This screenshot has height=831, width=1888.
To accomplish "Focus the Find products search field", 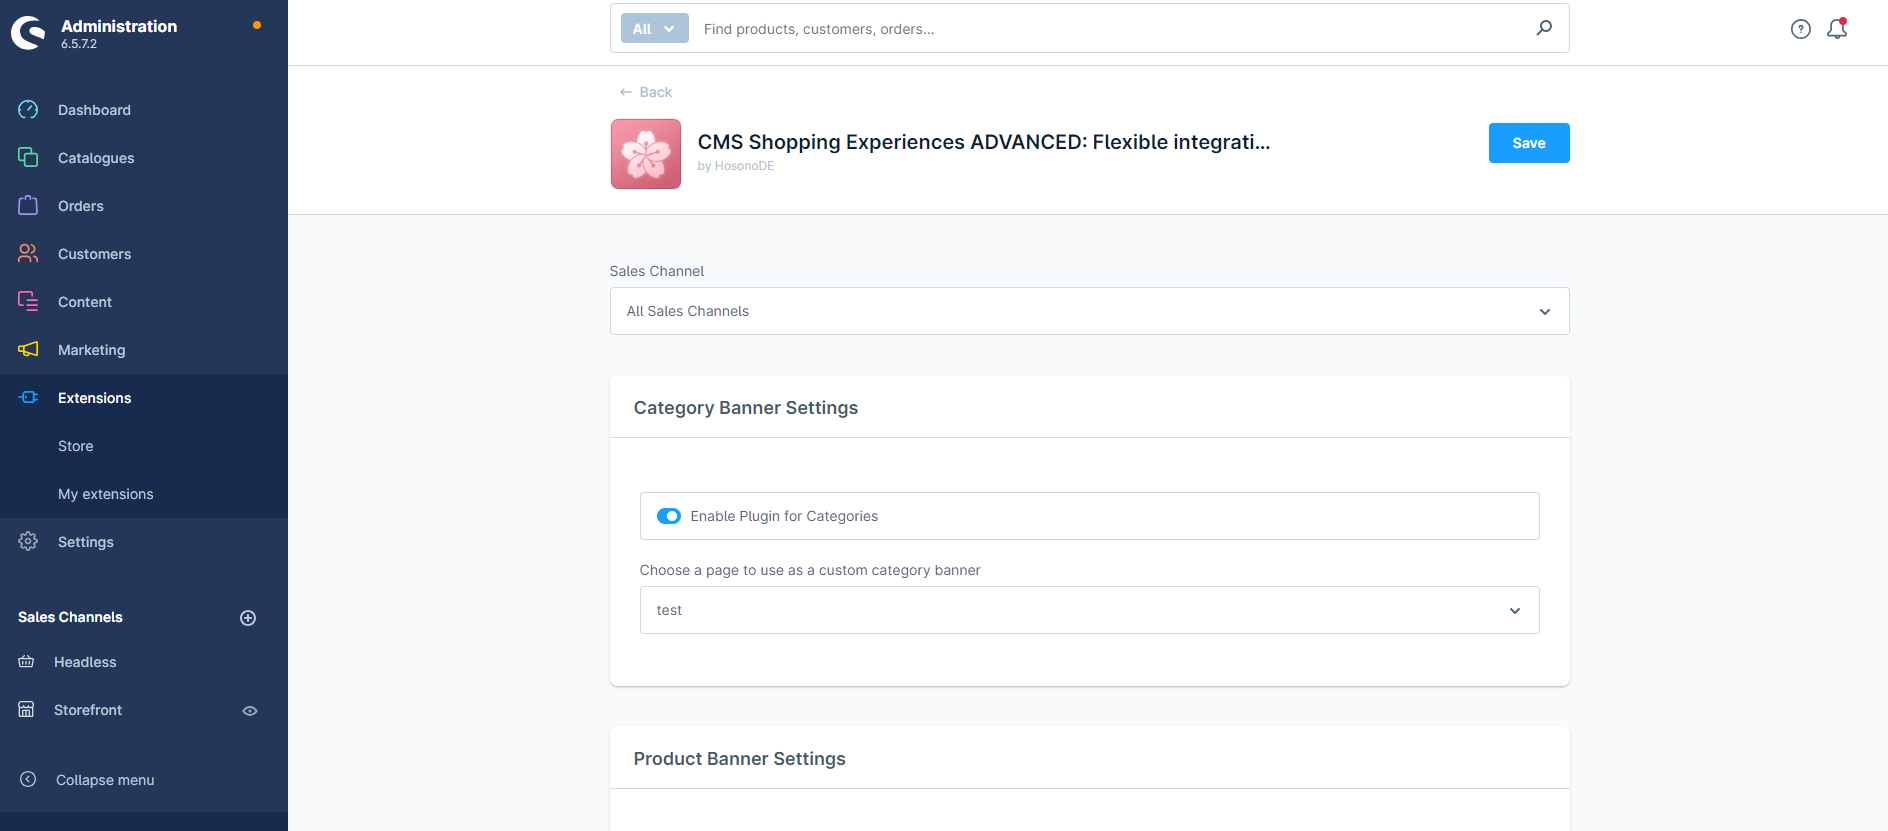I will click(1115, 29).
